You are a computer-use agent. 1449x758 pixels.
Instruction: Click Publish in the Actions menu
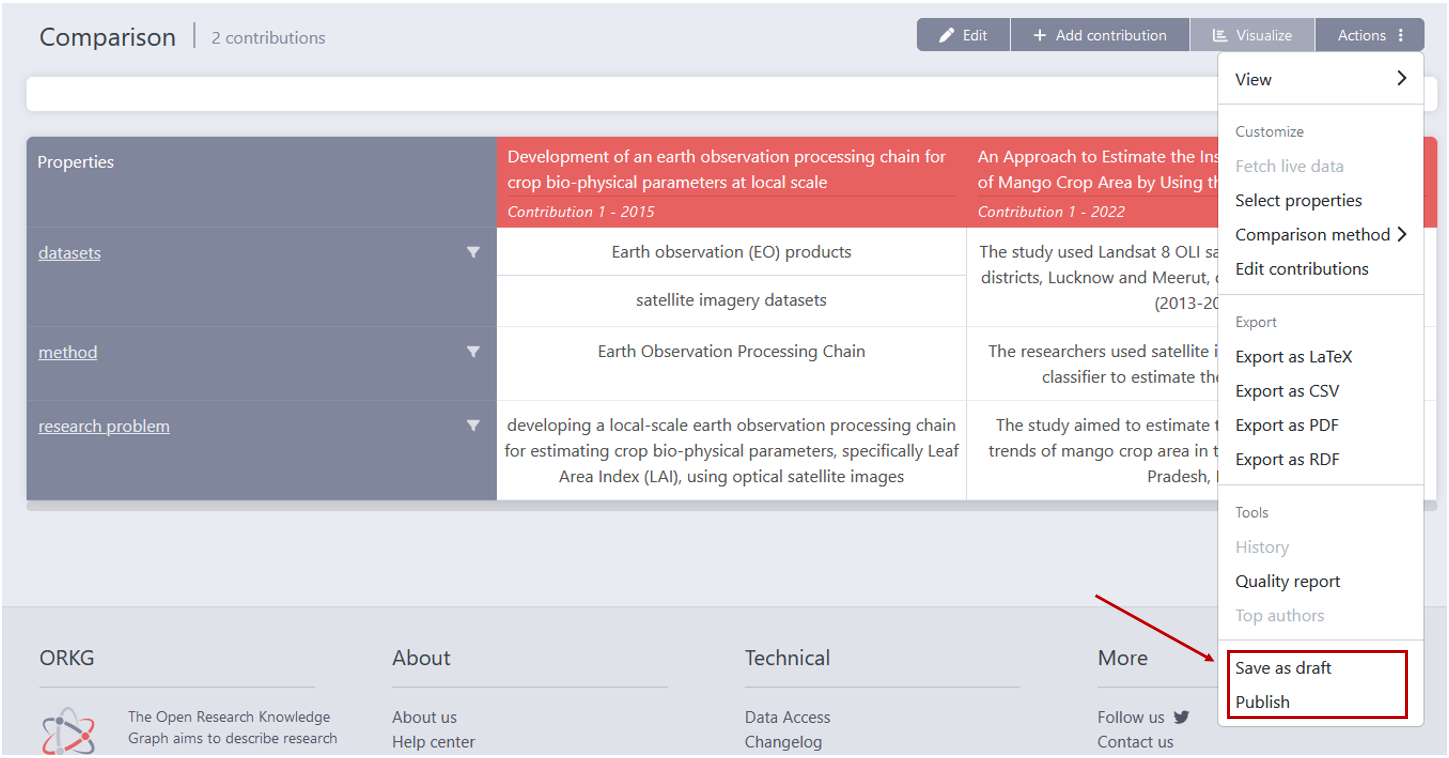pos(1262,702)
